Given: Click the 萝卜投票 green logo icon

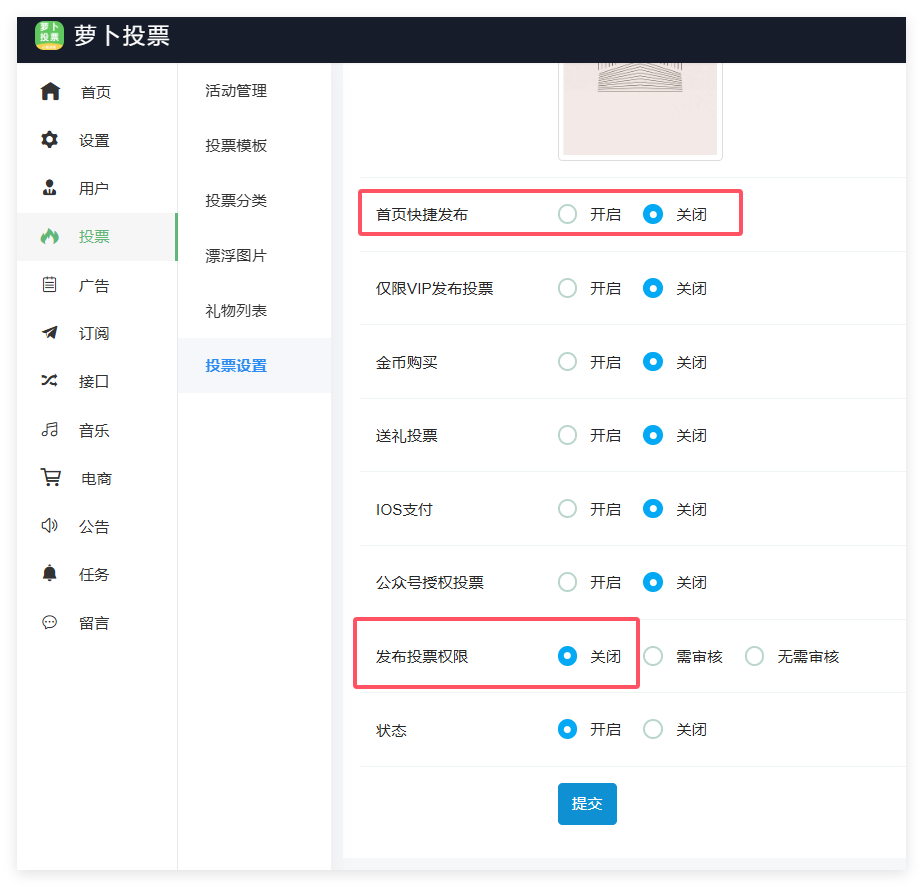Looking at the screenshot, I should coord(49,35).
